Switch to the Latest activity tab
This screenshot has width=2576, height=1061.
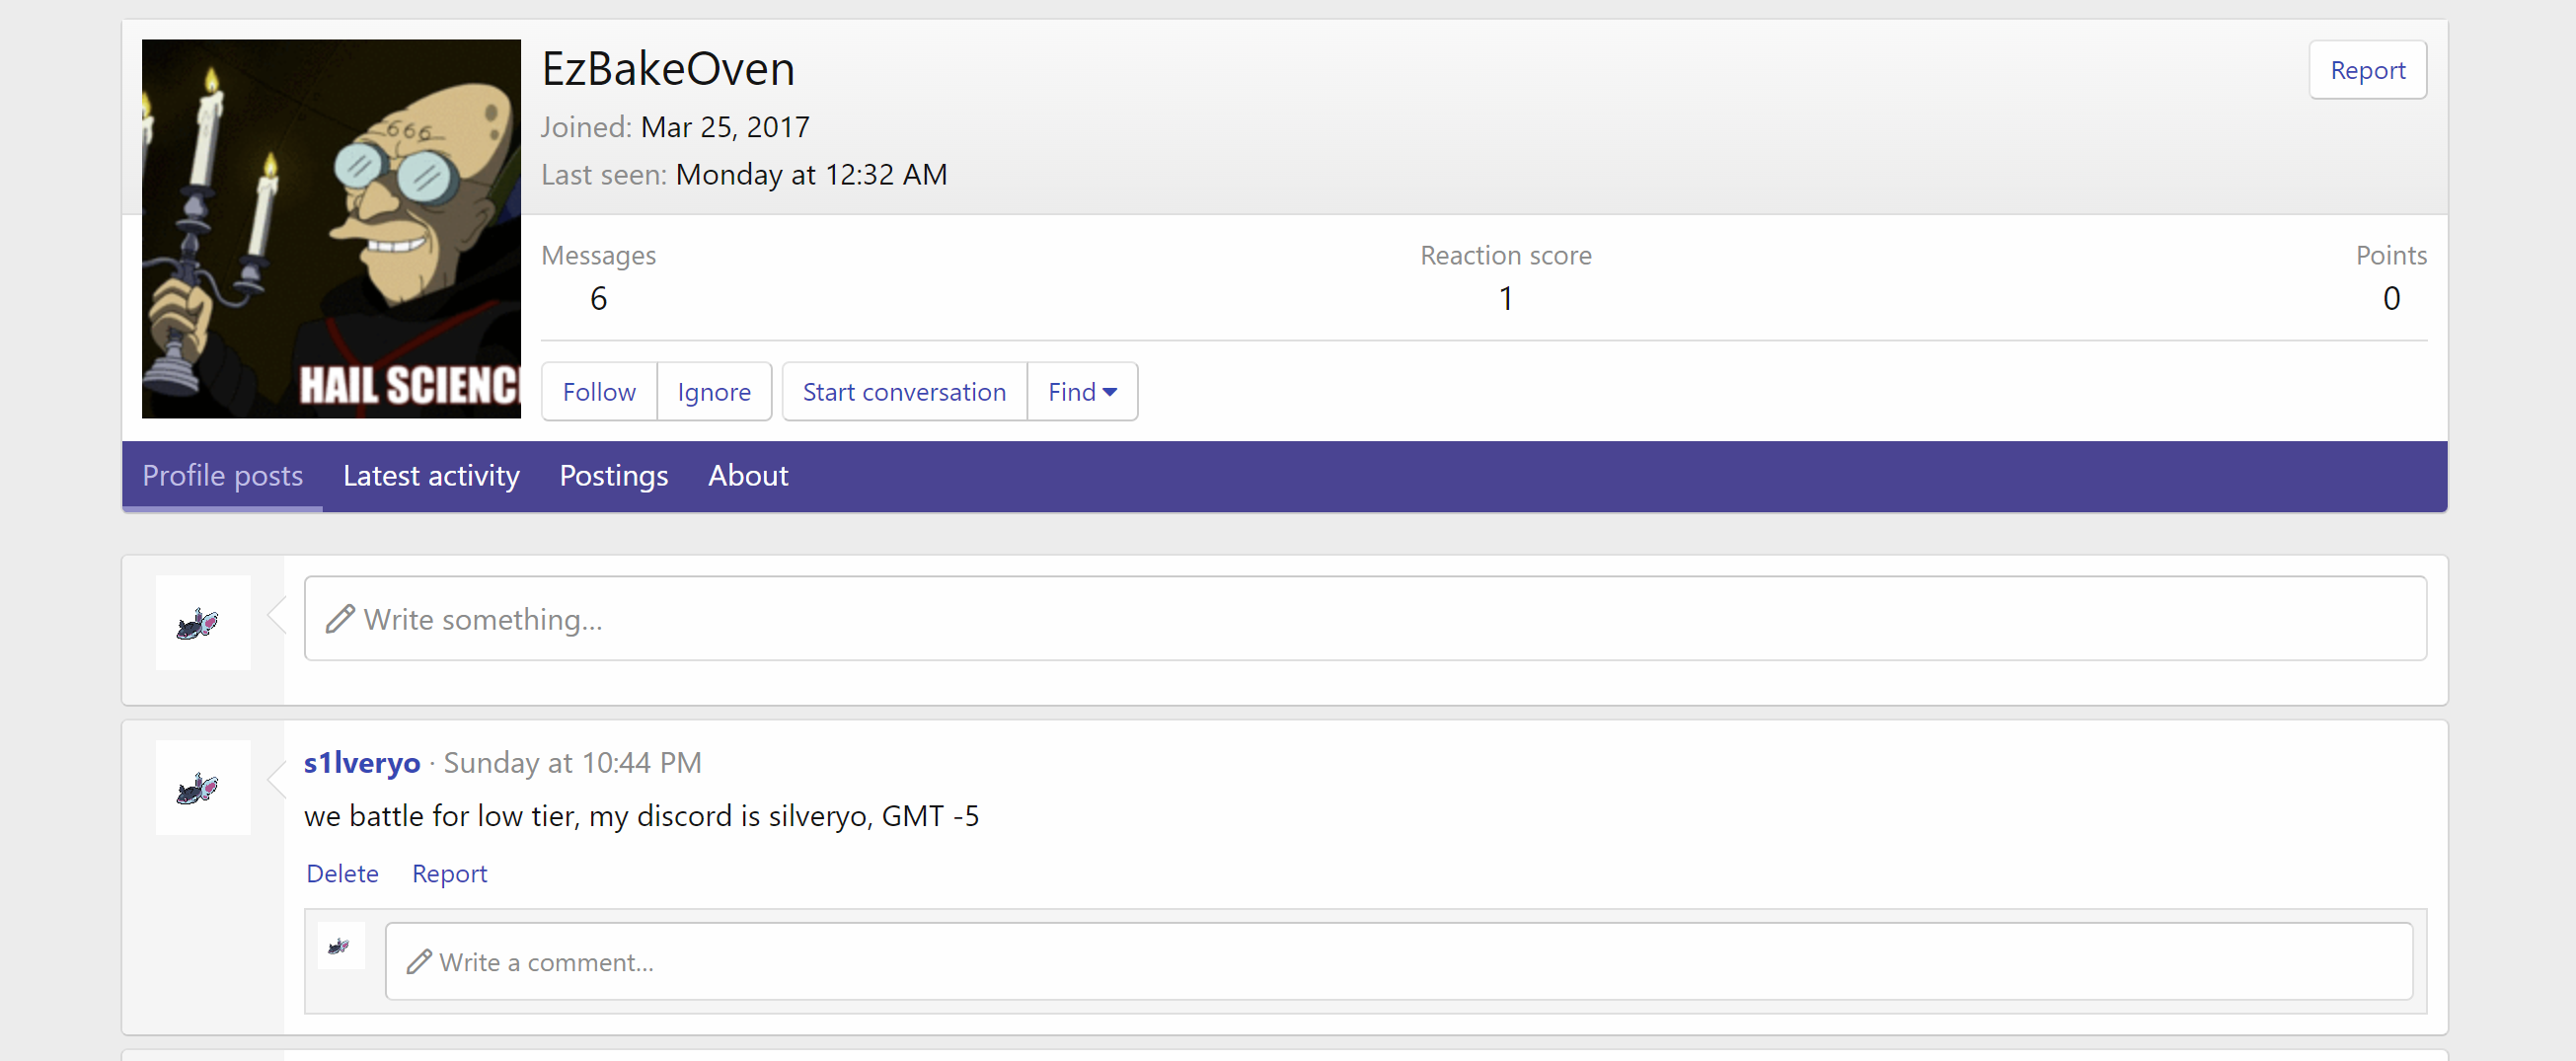click(x=431, y=475)
